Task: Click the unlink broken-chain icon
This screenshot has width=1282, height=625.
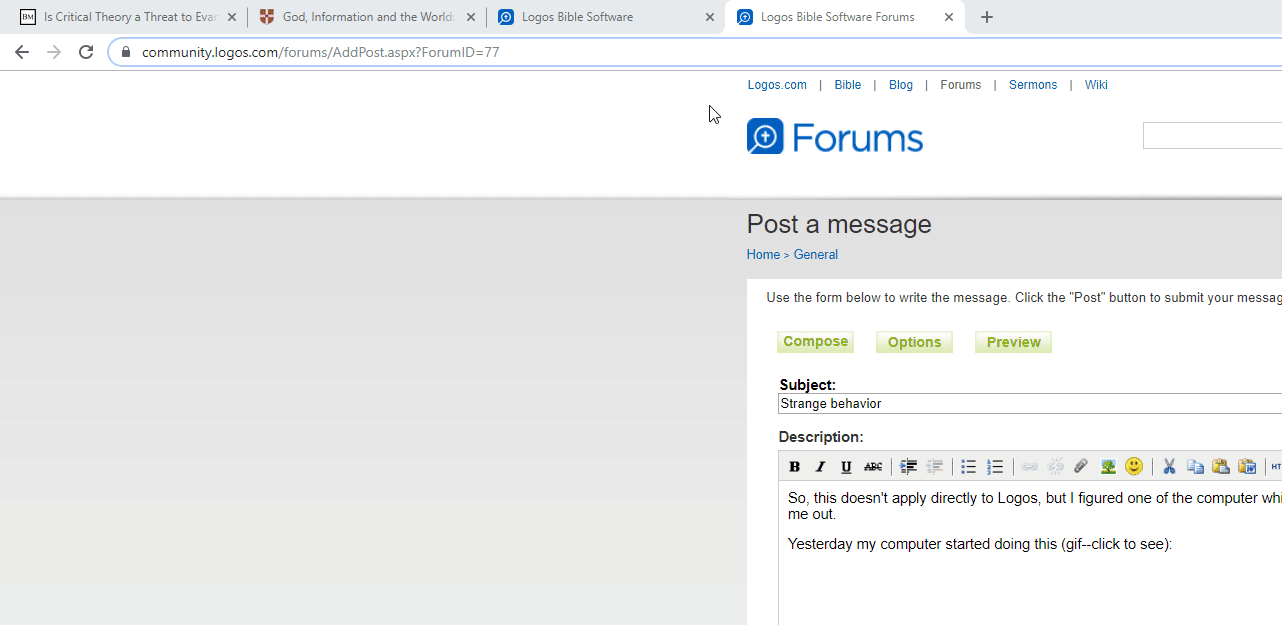Action: (x=1055, y=467)
